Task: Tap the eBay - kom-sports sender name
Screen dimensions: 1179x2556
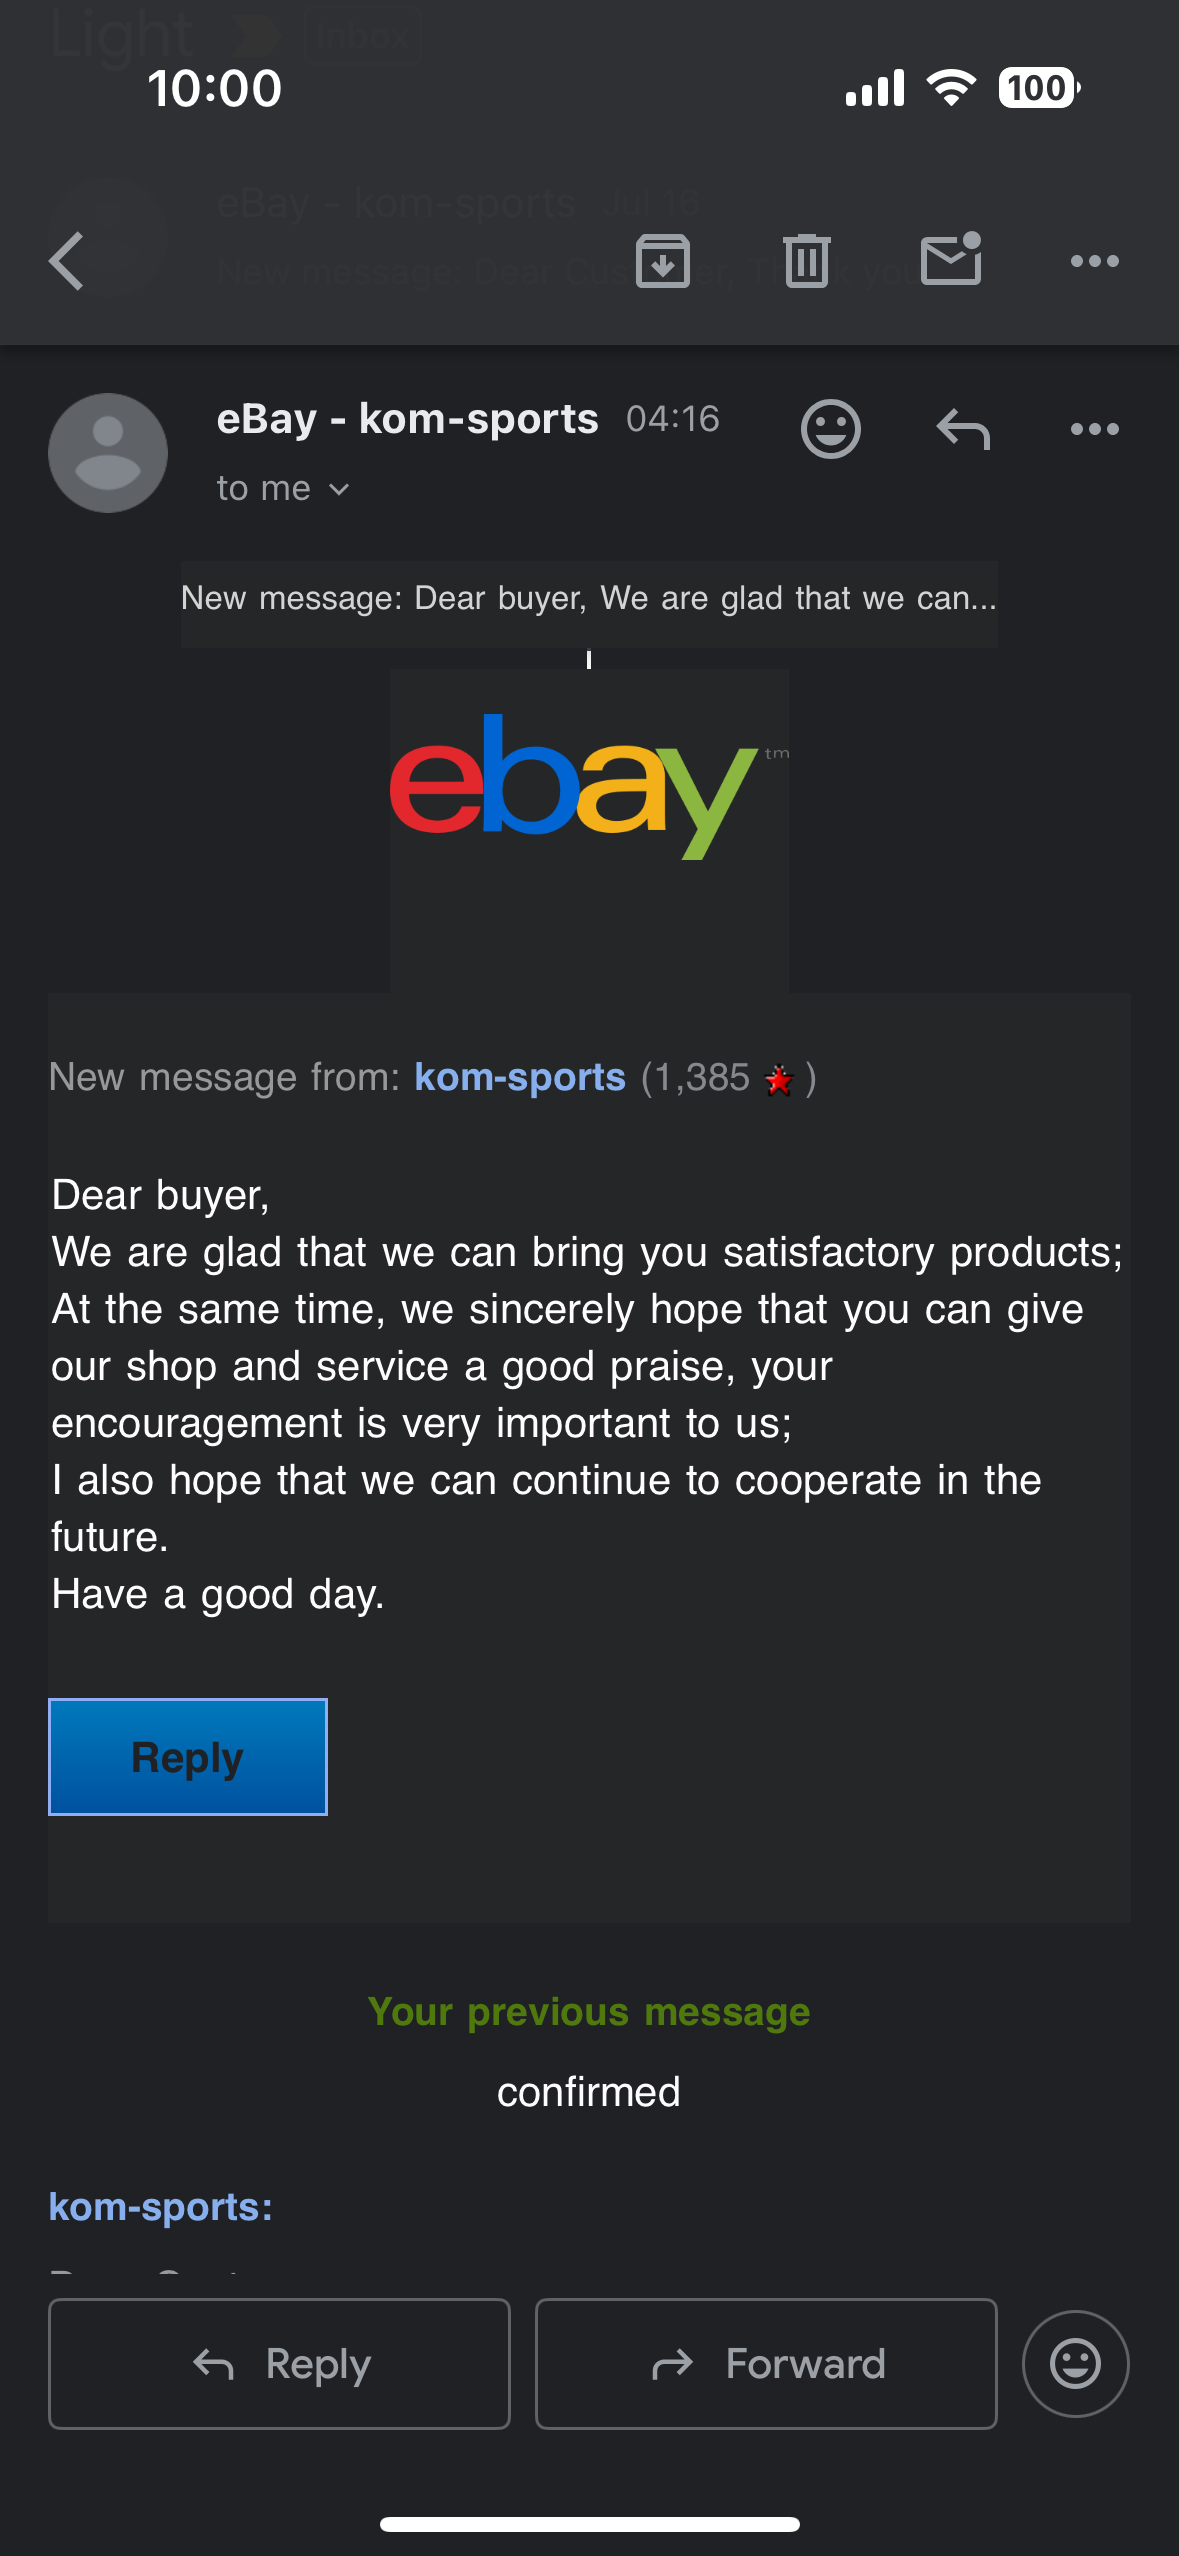Action: [x=408, y=419]
